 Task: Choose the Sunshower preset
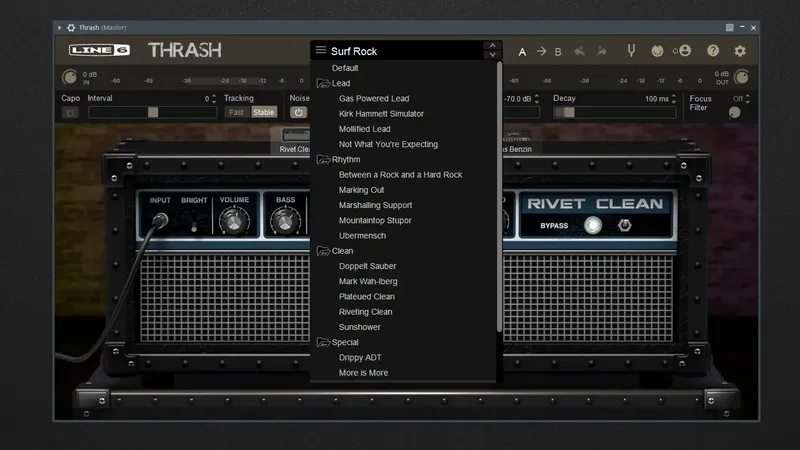coord(360,327)
